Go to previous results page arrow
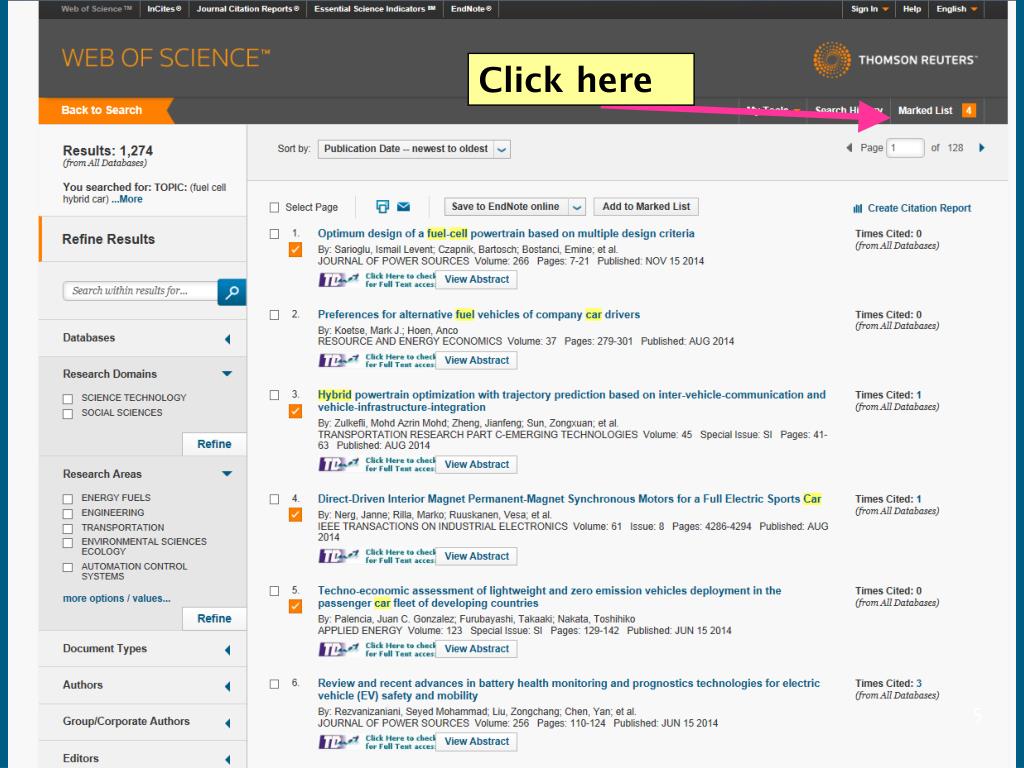Image resolution: width=1024 pixels, height=768 pixels. tap(849, 148)
